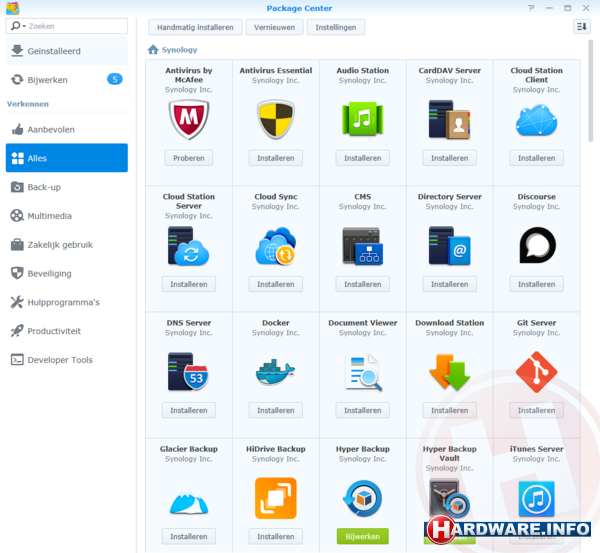The height and width of the screenshot is (553, 600).
Task: Select the Multimedia category
Action: coord(67,216)
